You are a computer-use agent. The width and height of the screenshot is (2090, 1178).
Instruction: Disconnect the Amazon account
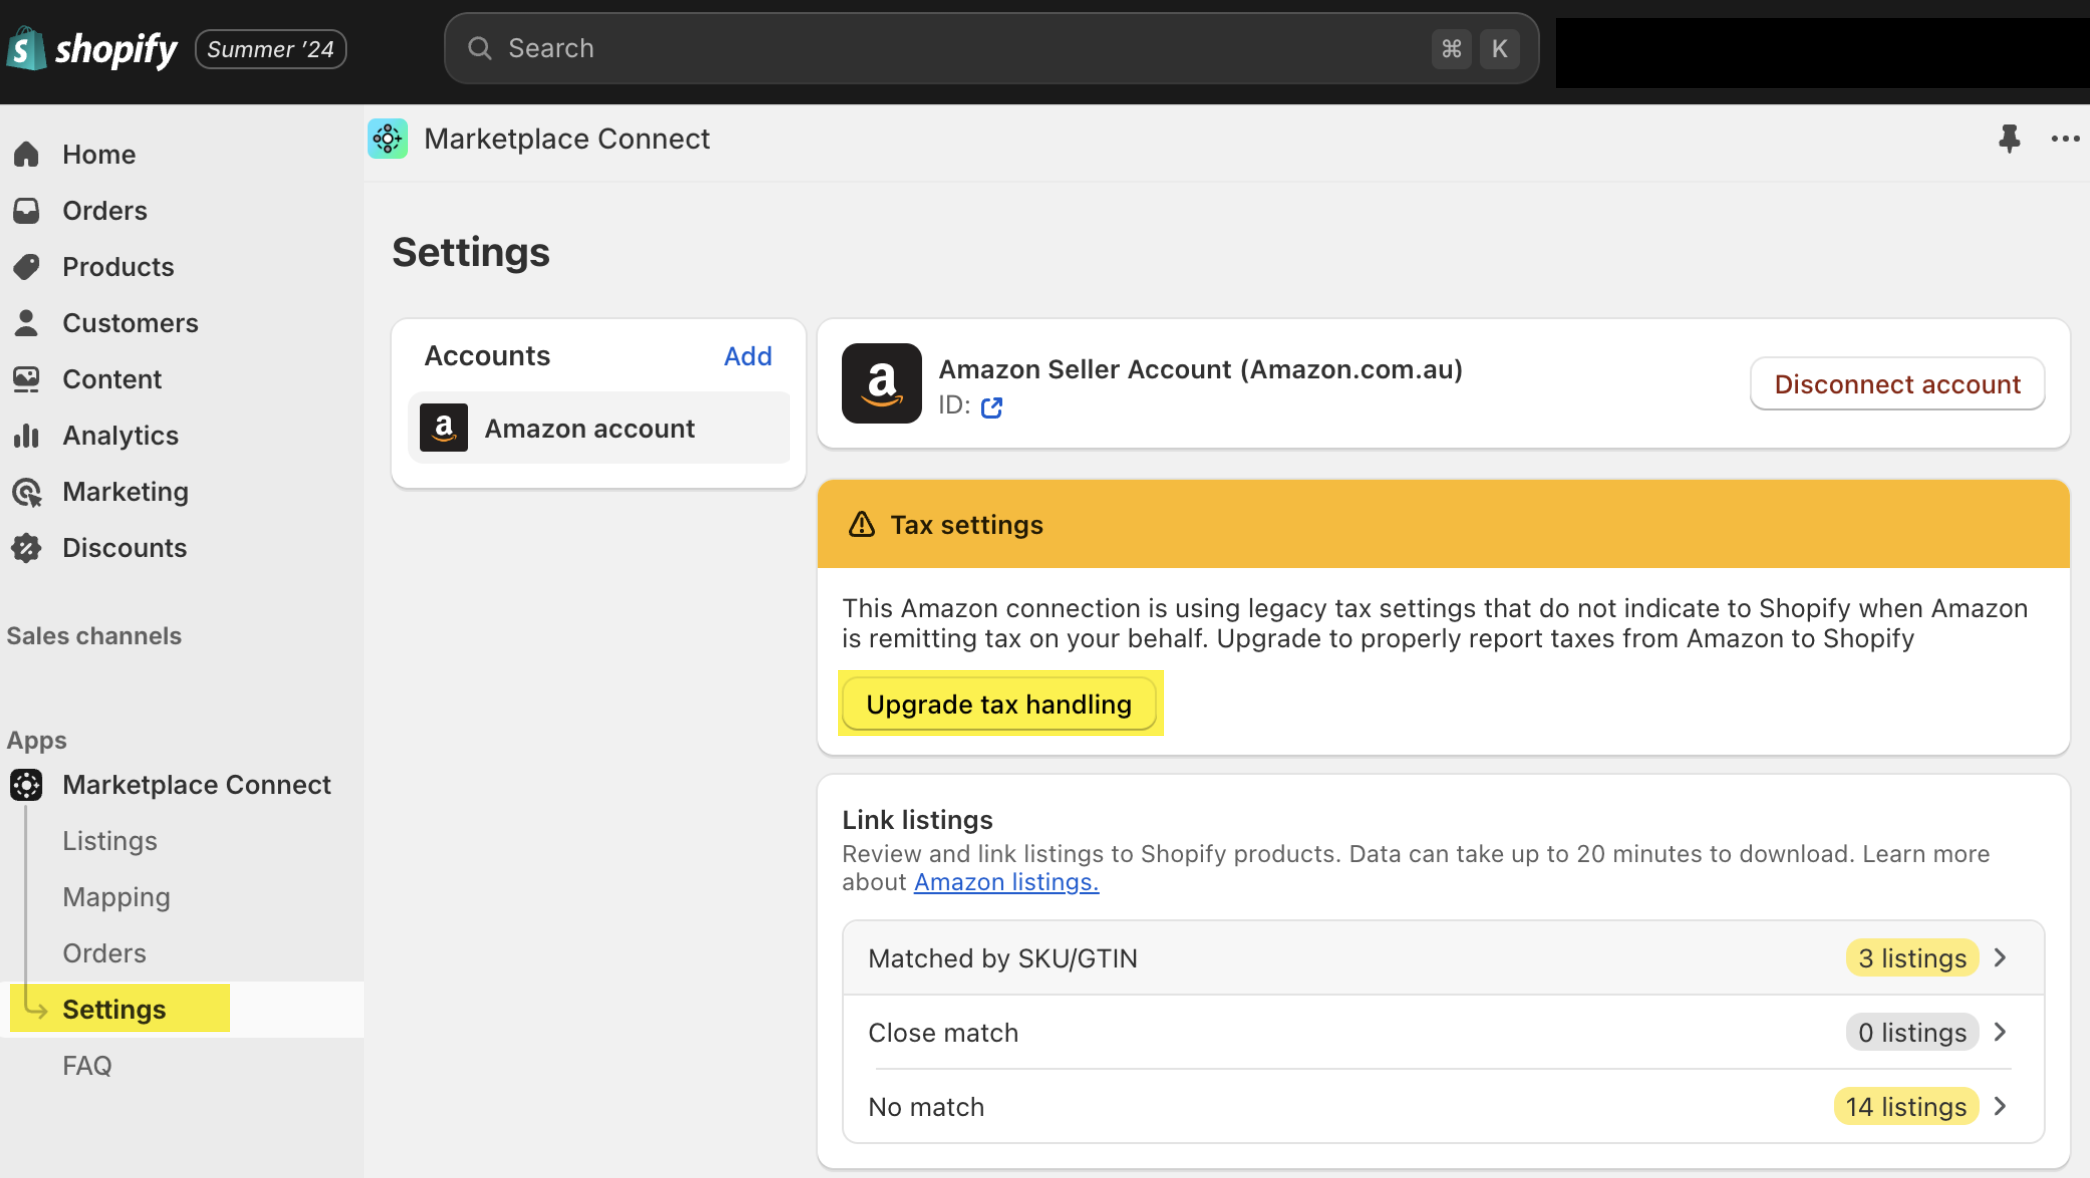(1897, 384)
